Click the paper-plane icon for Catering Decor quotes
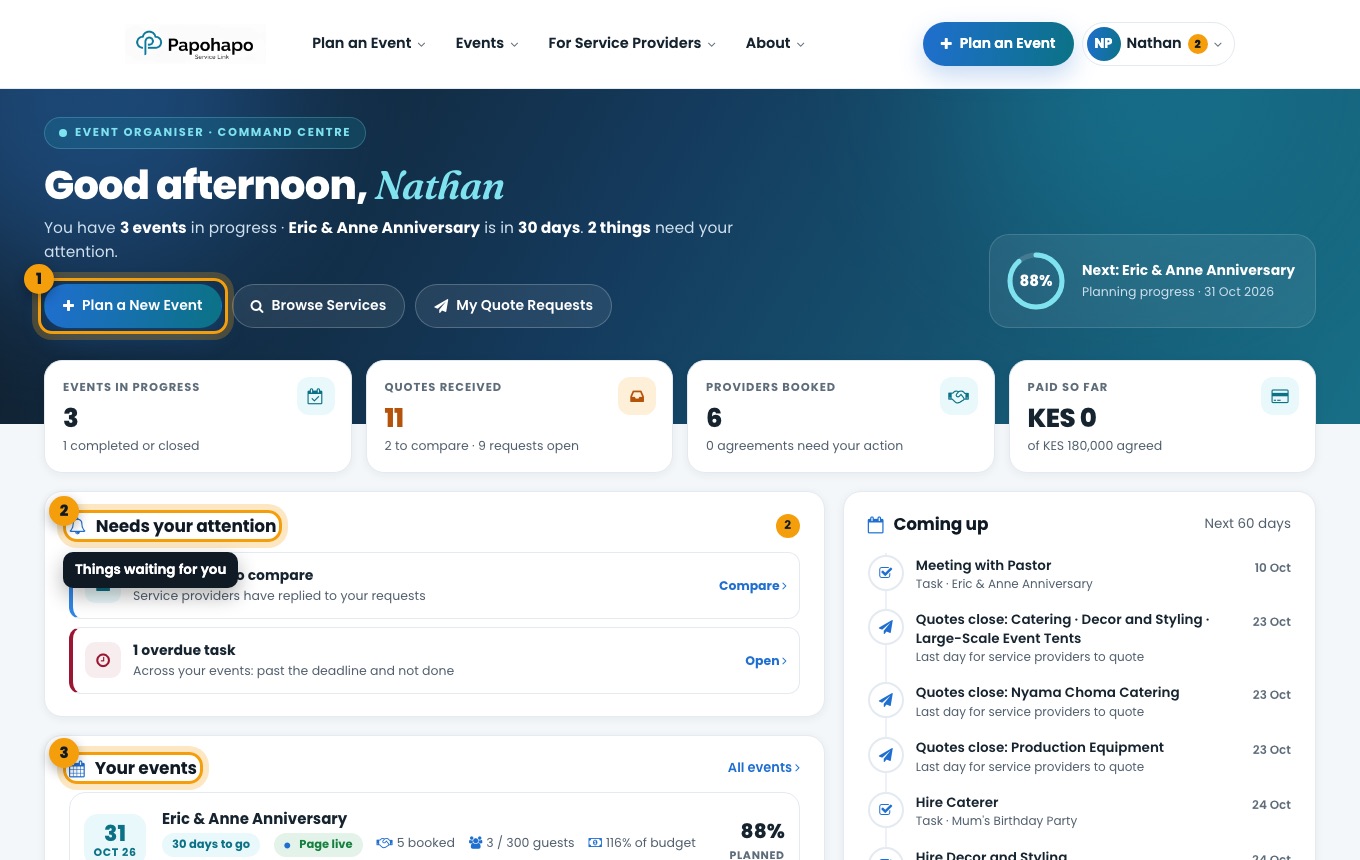1360x860 pixels. pos(885,627)
